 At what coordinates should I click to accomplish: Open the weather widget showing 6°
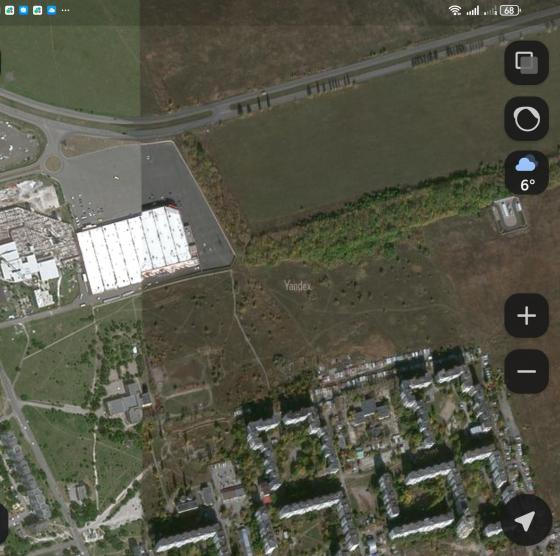[526, 173]
